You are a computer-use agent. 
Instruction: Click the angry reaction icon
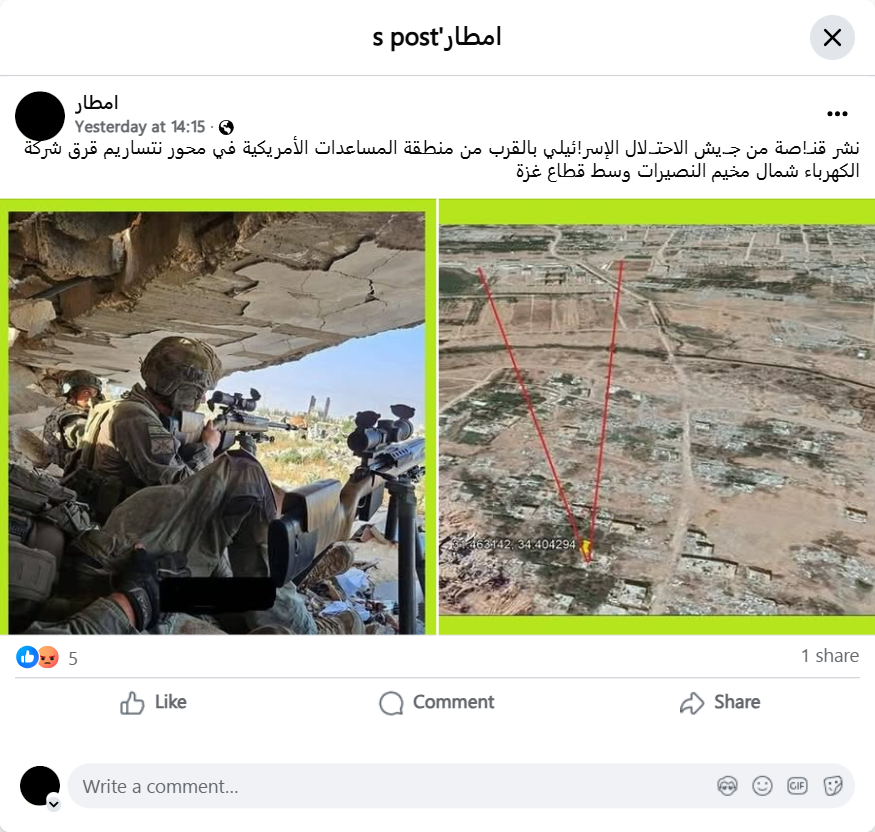coord(49,657)
